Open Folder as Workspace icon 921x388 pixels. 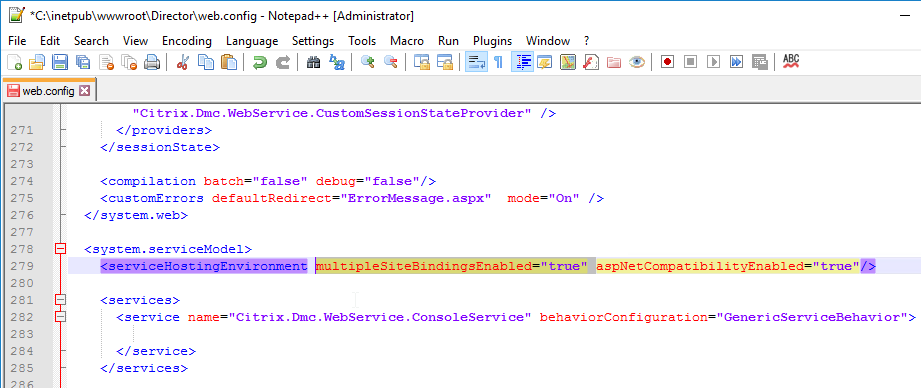614,62
